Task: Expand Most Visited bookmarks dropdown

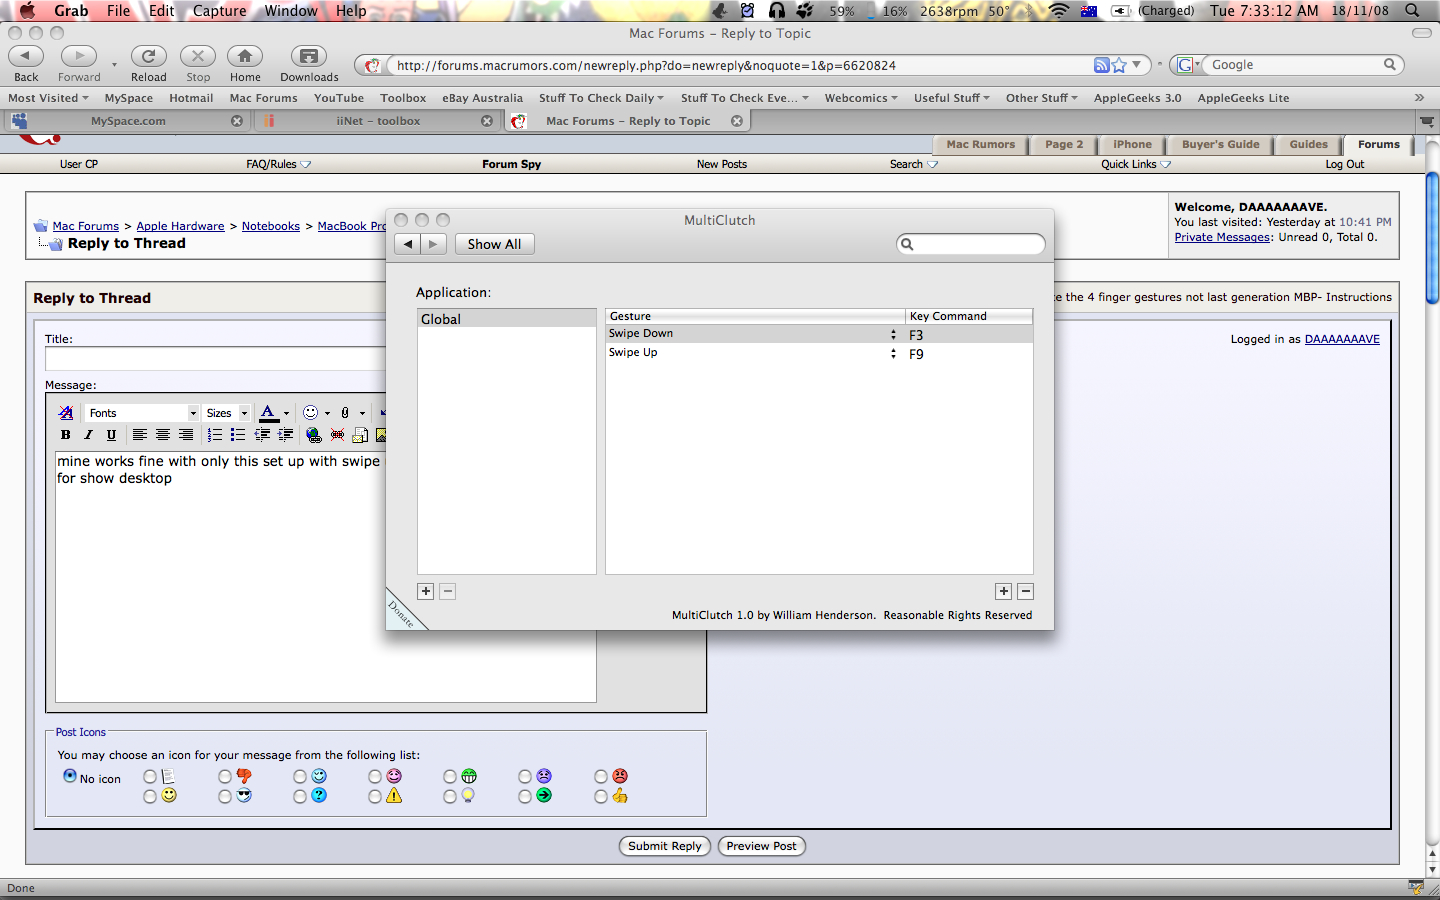Action: pos(48,98)
